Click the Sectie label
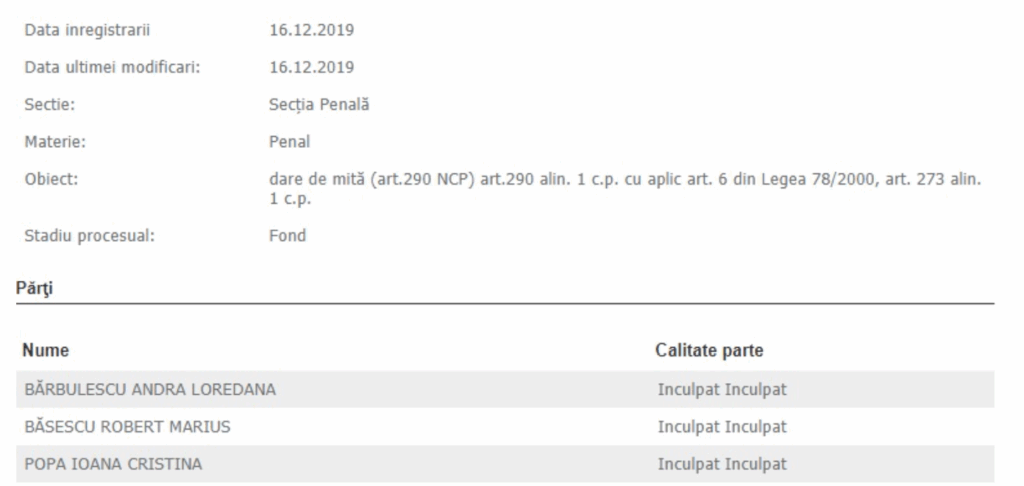Viewport: 1024px width, 486px height. click(50, 105)
